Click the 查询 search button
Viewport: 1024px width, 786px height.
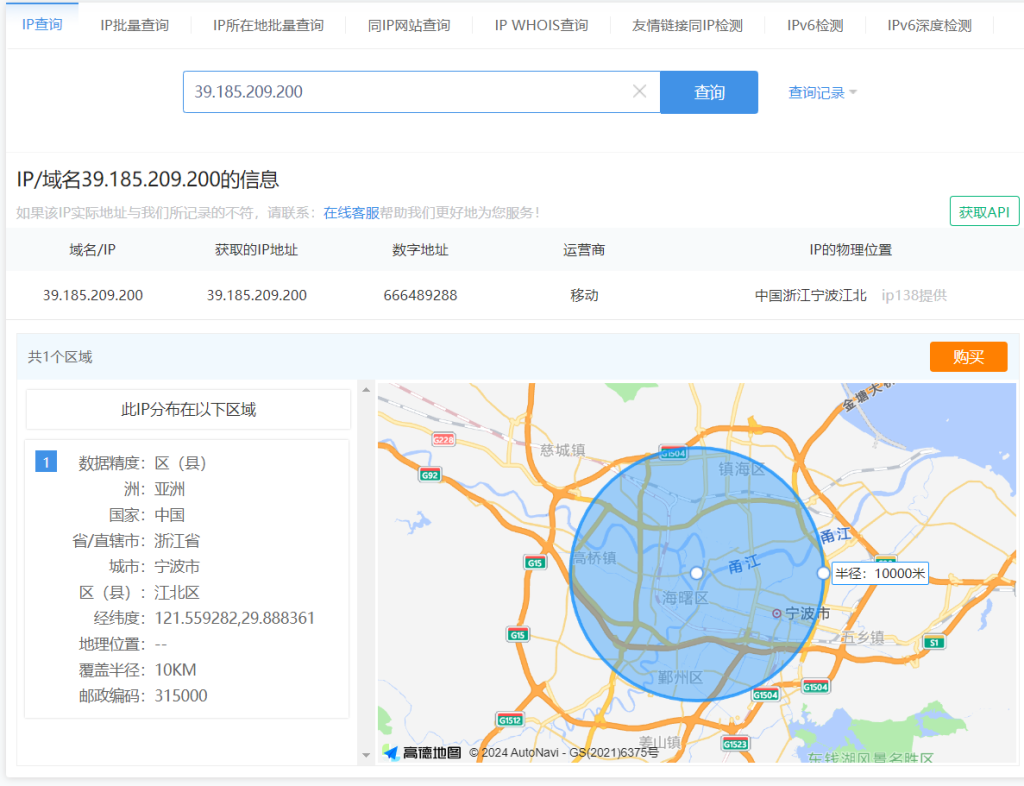[x=709, y=92]
